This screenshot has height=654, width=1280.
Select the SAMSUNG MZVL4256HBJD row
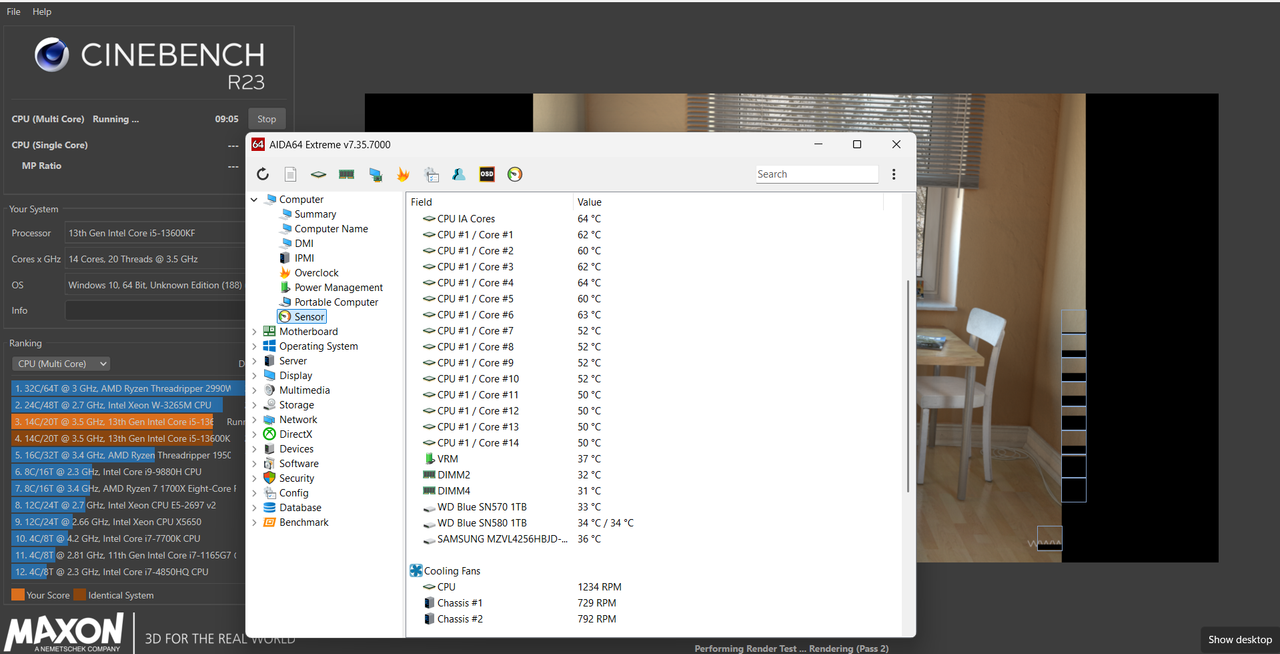point(645,539)
